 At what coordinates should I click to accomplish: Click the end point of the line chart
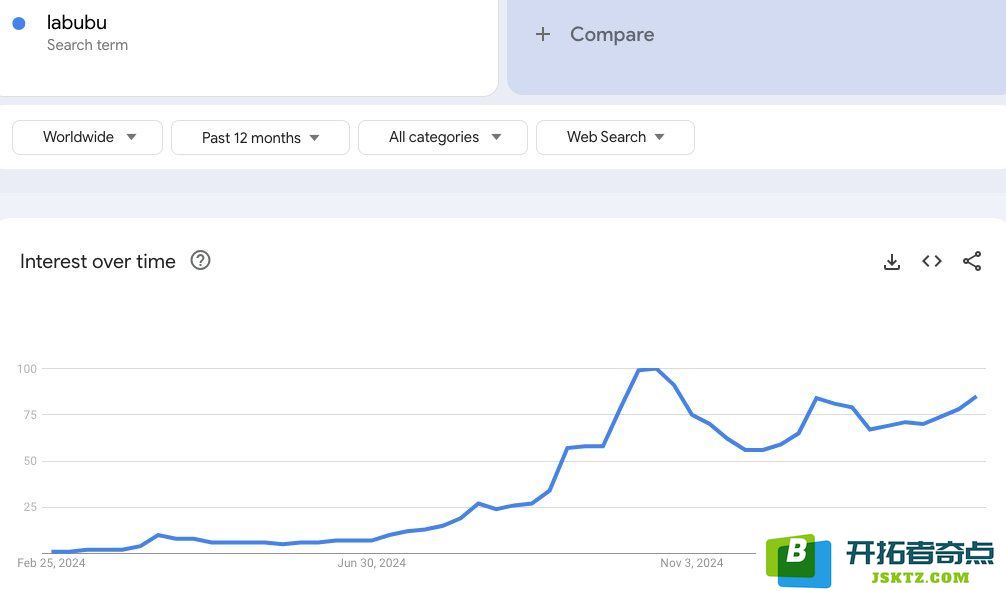(x=975, y=397)
